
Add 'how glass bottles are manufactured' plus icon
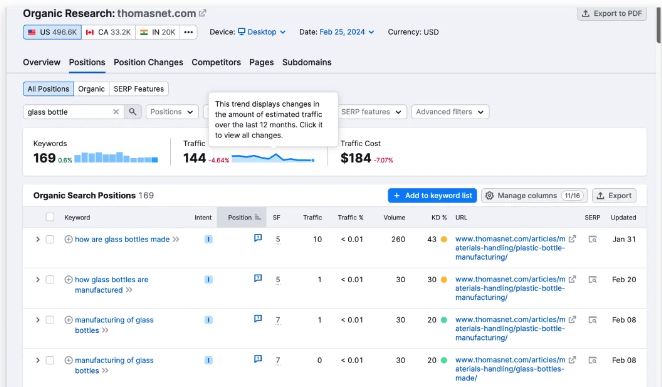[68, 279]
